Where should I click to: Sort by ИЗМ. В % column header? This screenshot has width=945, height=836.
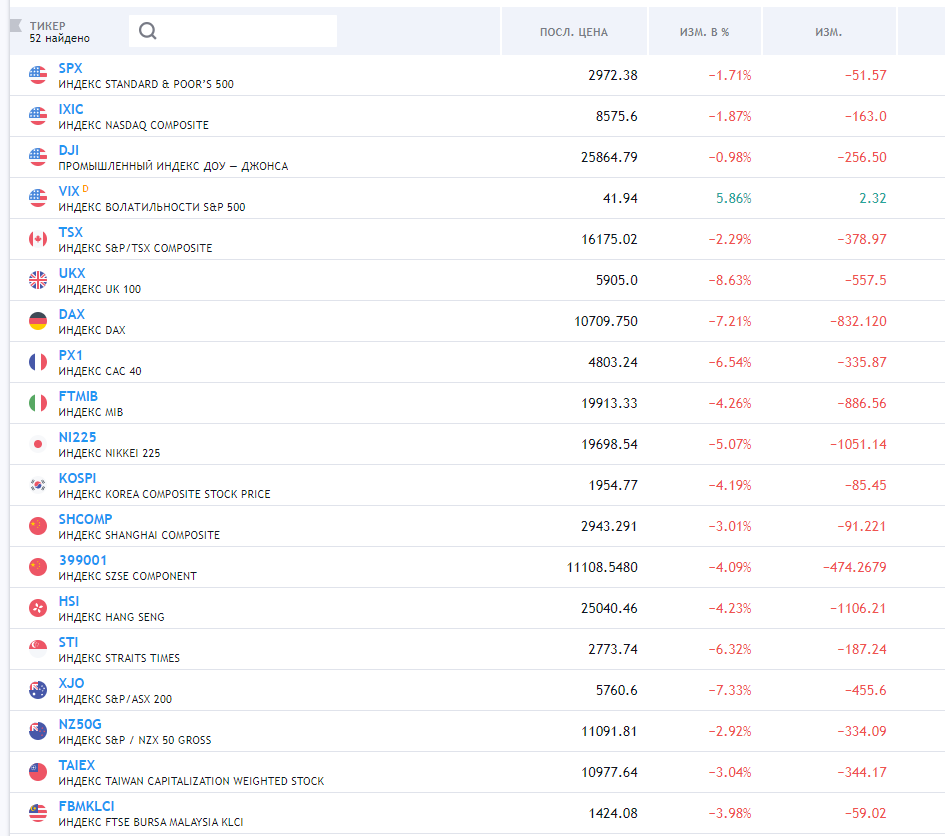(704, 32)
